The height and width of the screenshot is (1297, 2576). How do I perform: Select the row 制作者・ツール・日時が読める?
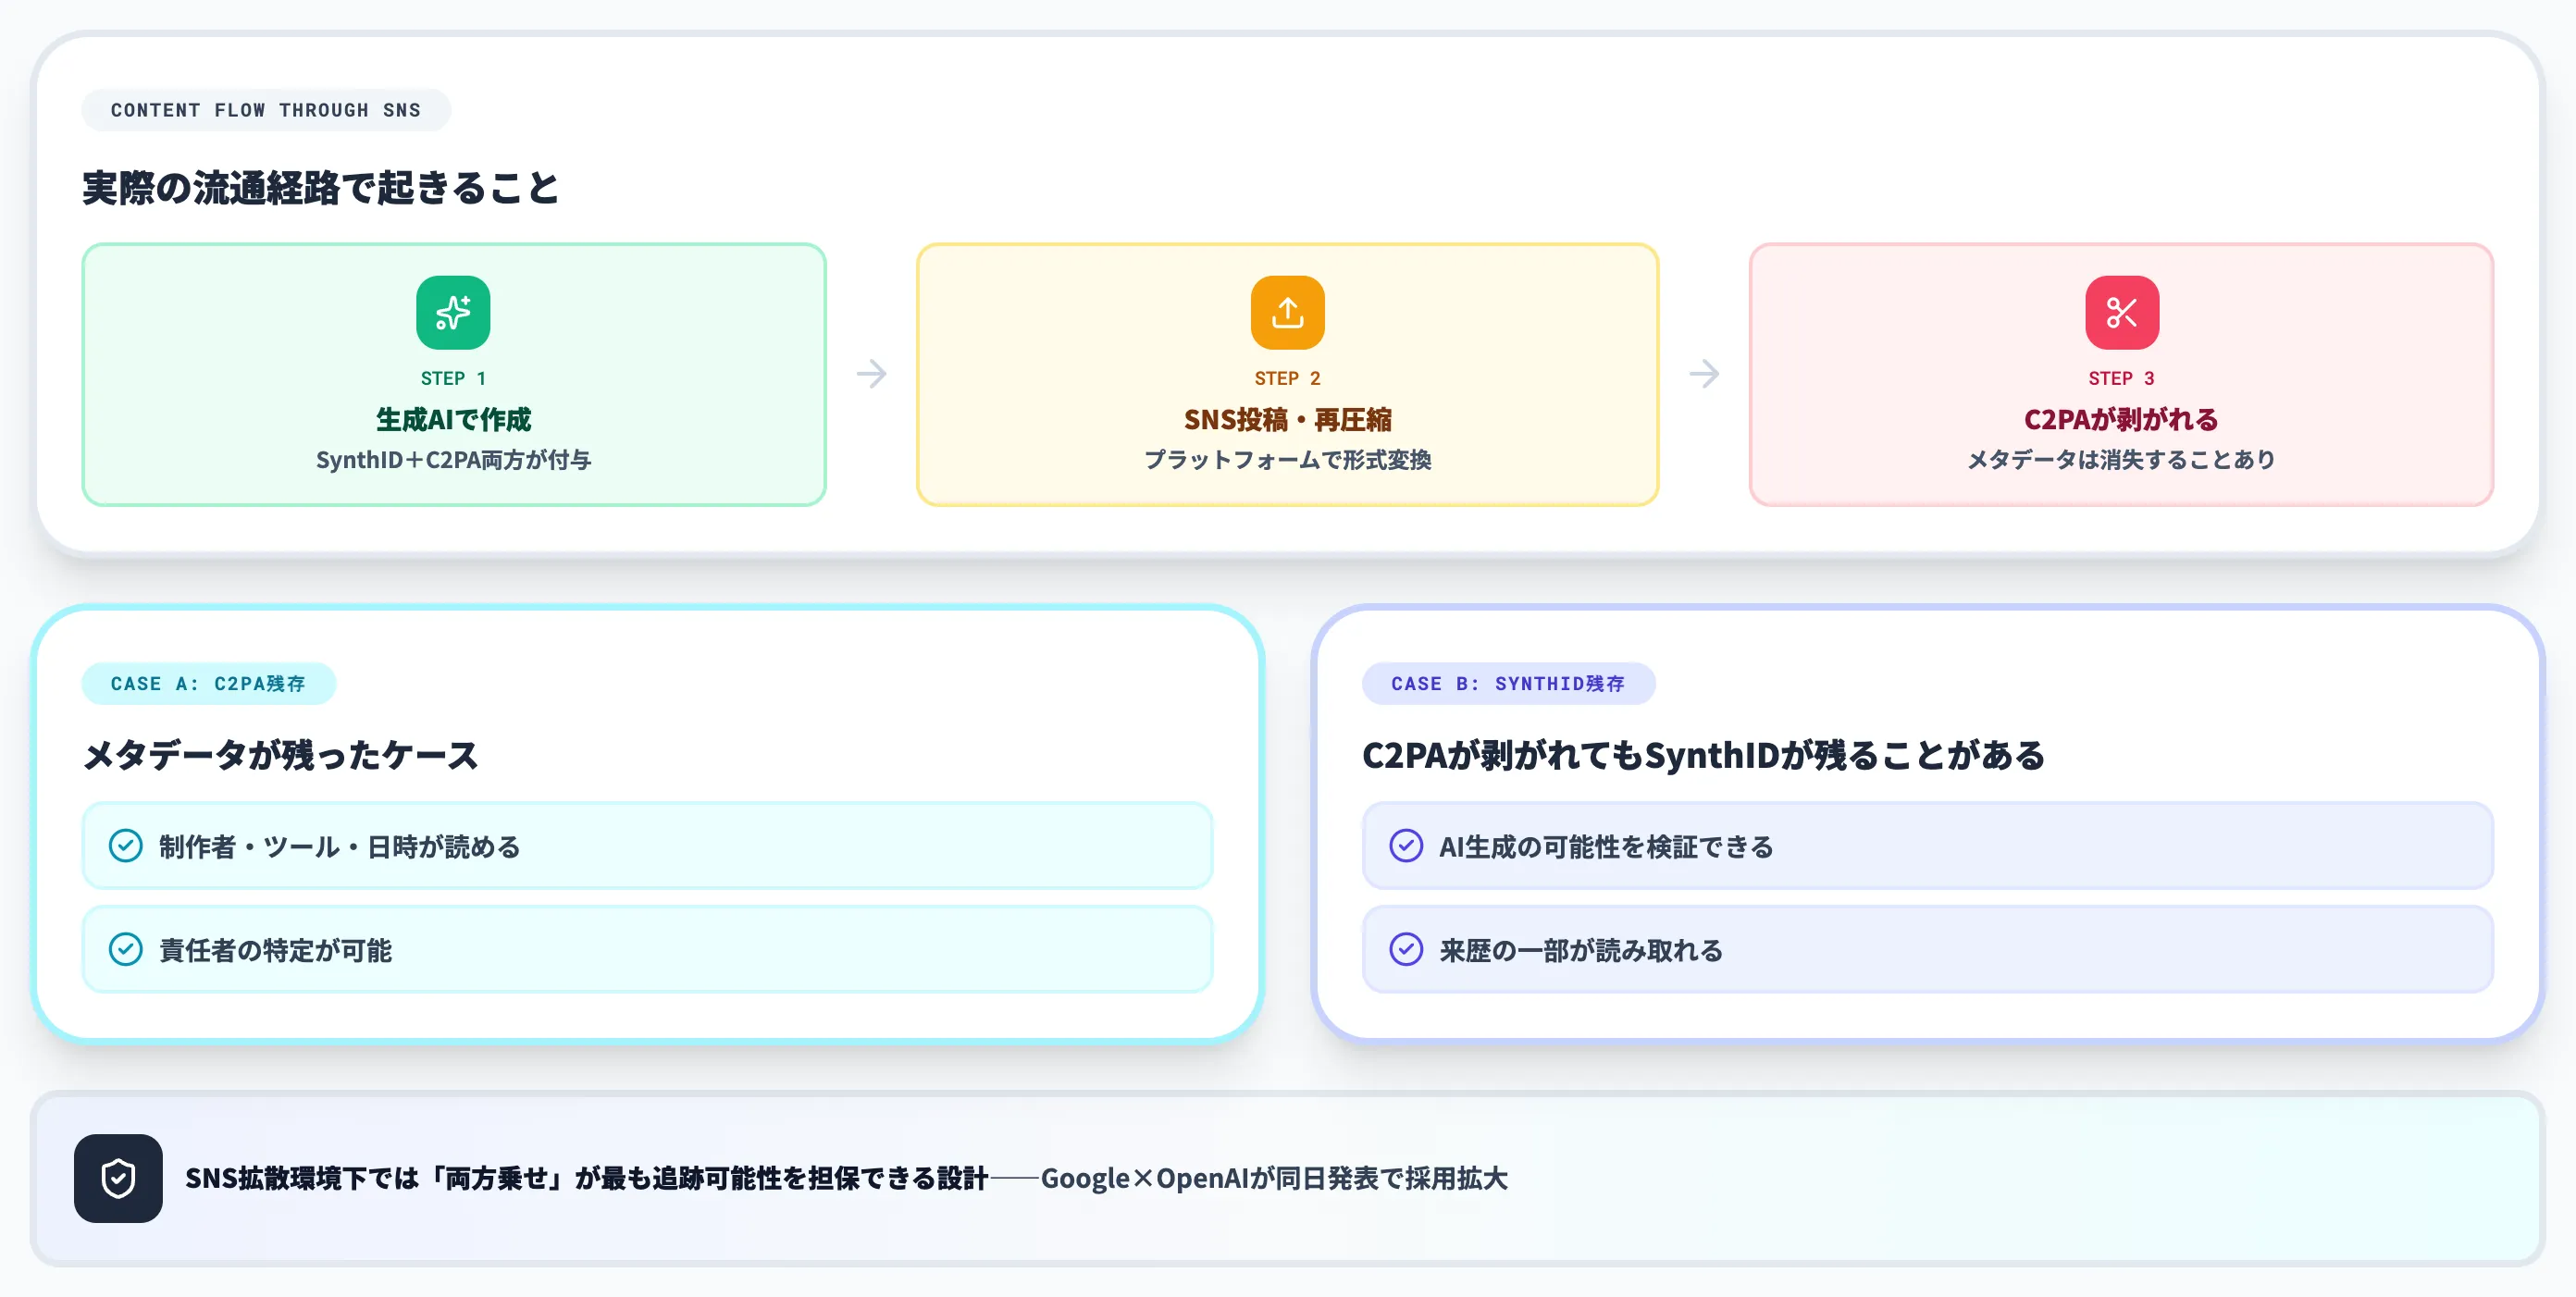(647, 846)
